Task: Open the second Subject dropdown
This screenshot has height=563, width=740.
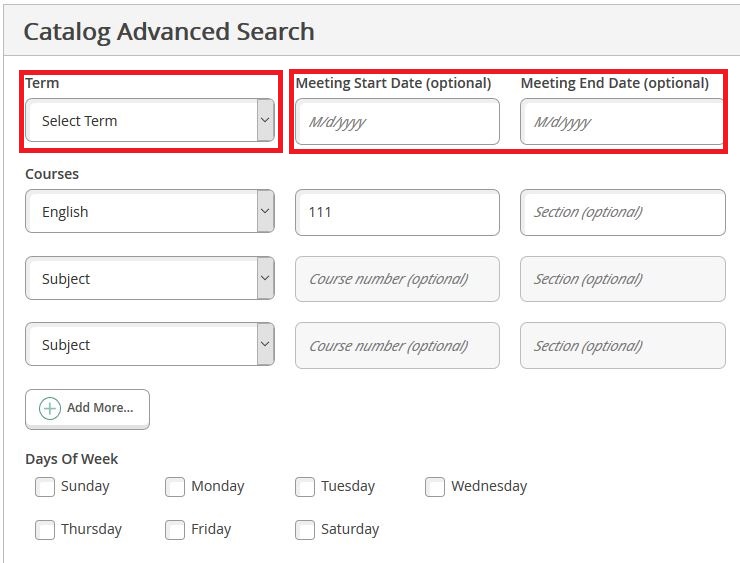Action: click(149, 279)
